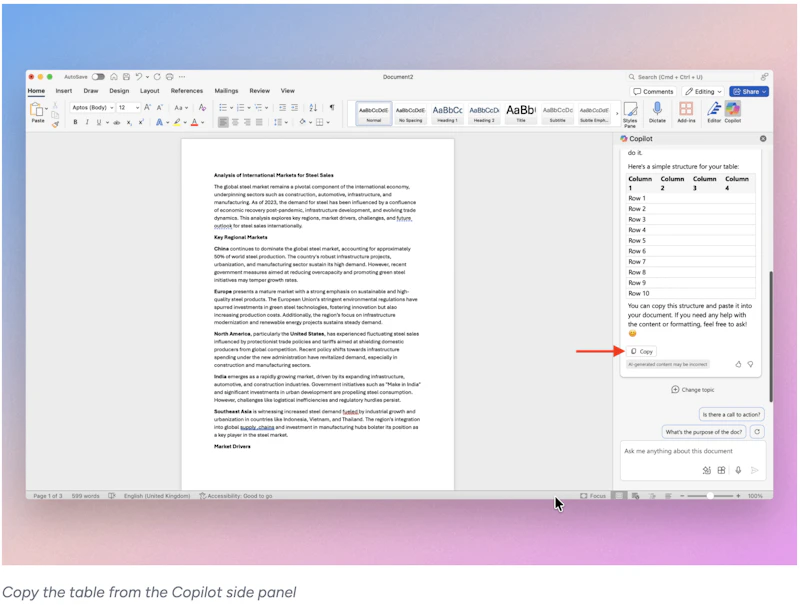Toggle Focus mode in status bar
Screen dimensions: 800x605
click(593, 495)
